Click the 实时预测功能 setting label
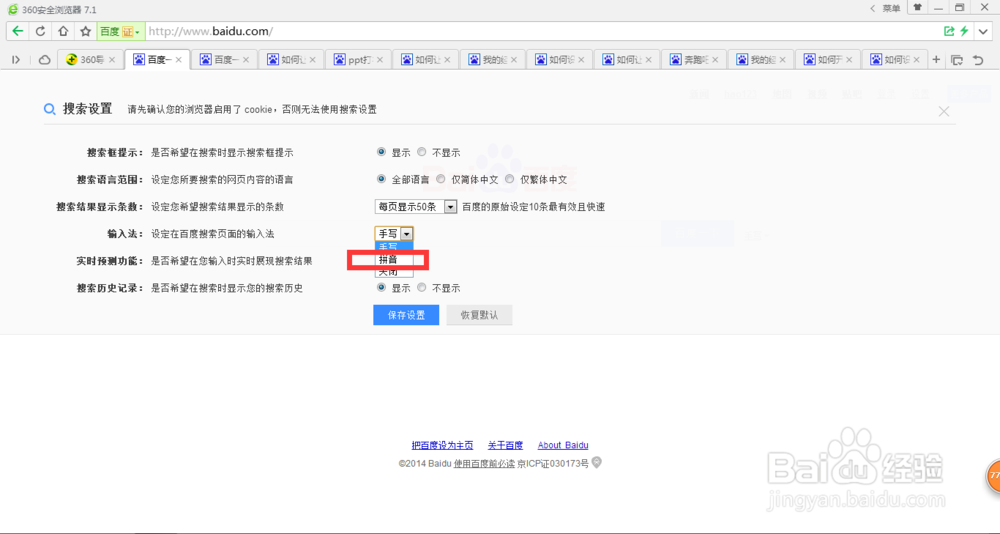Image resolution: width=1000 pixels, height=534 pixels. (110, 261)
